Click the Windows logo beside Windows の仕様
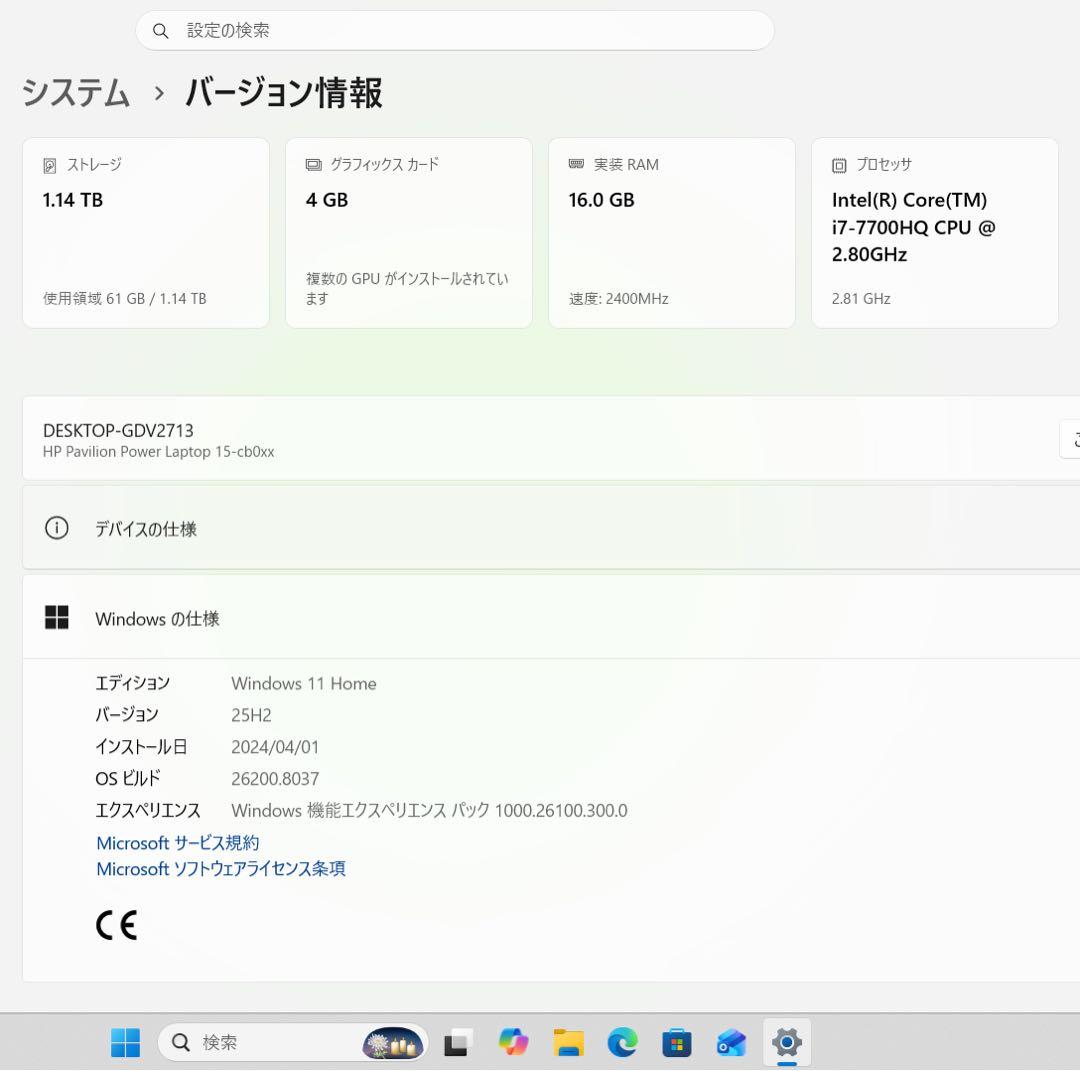 point(56,618)
